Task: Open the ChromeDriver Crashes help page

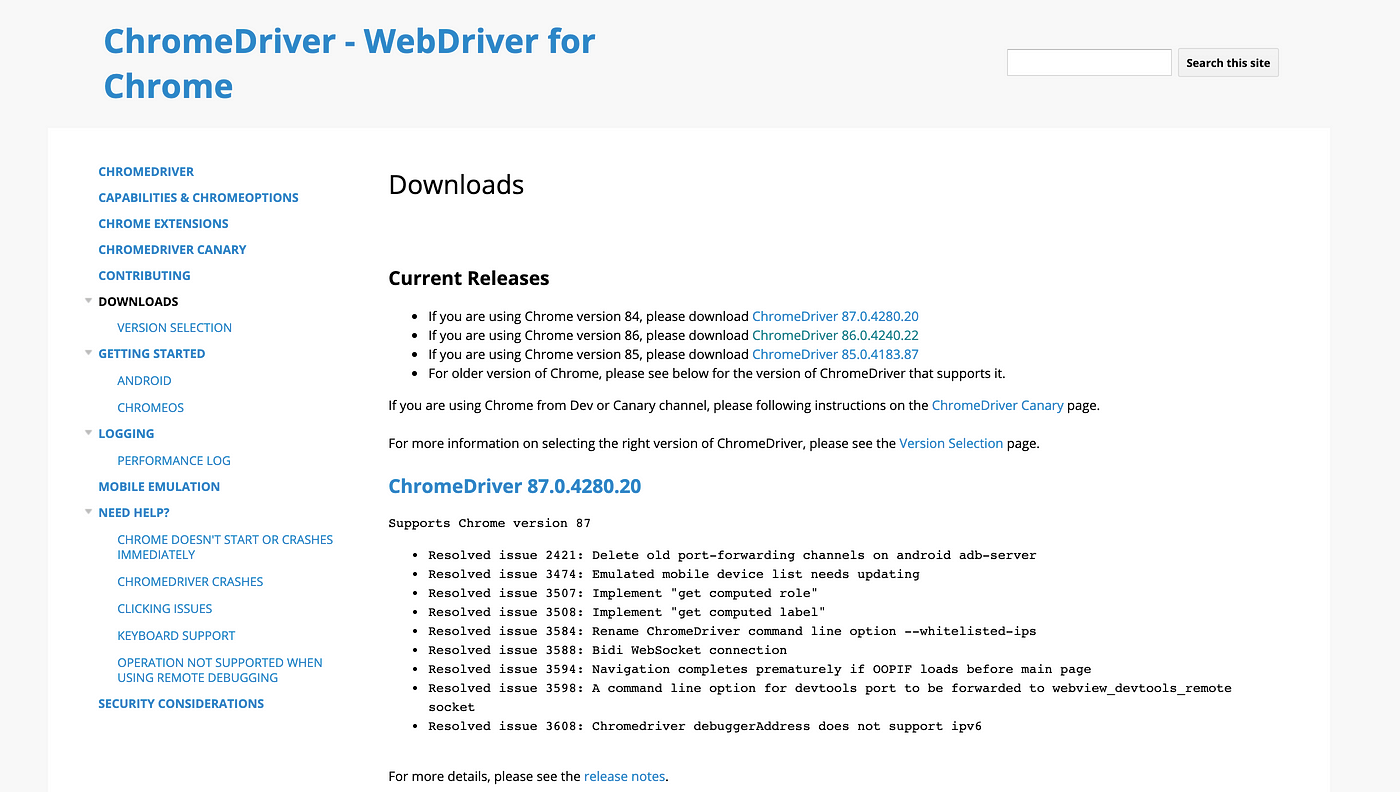Action: (190, 582)
